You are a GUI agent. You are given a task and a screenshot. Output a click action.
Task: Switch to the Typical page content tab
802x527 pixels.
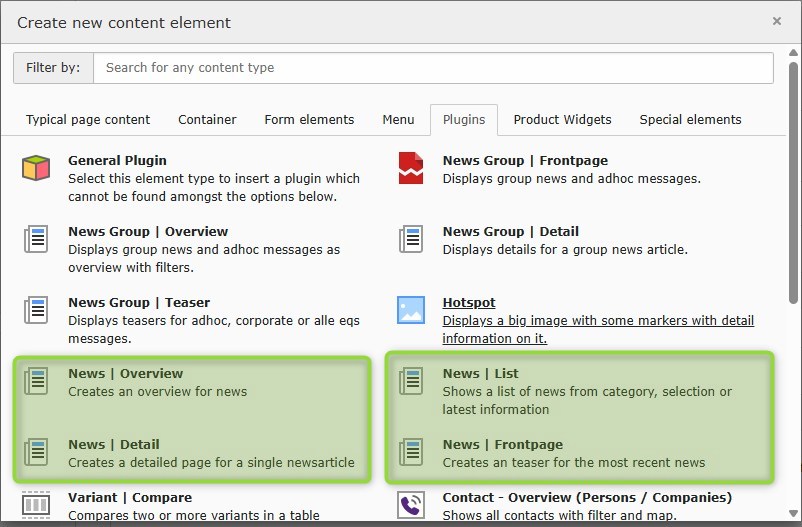88,120
